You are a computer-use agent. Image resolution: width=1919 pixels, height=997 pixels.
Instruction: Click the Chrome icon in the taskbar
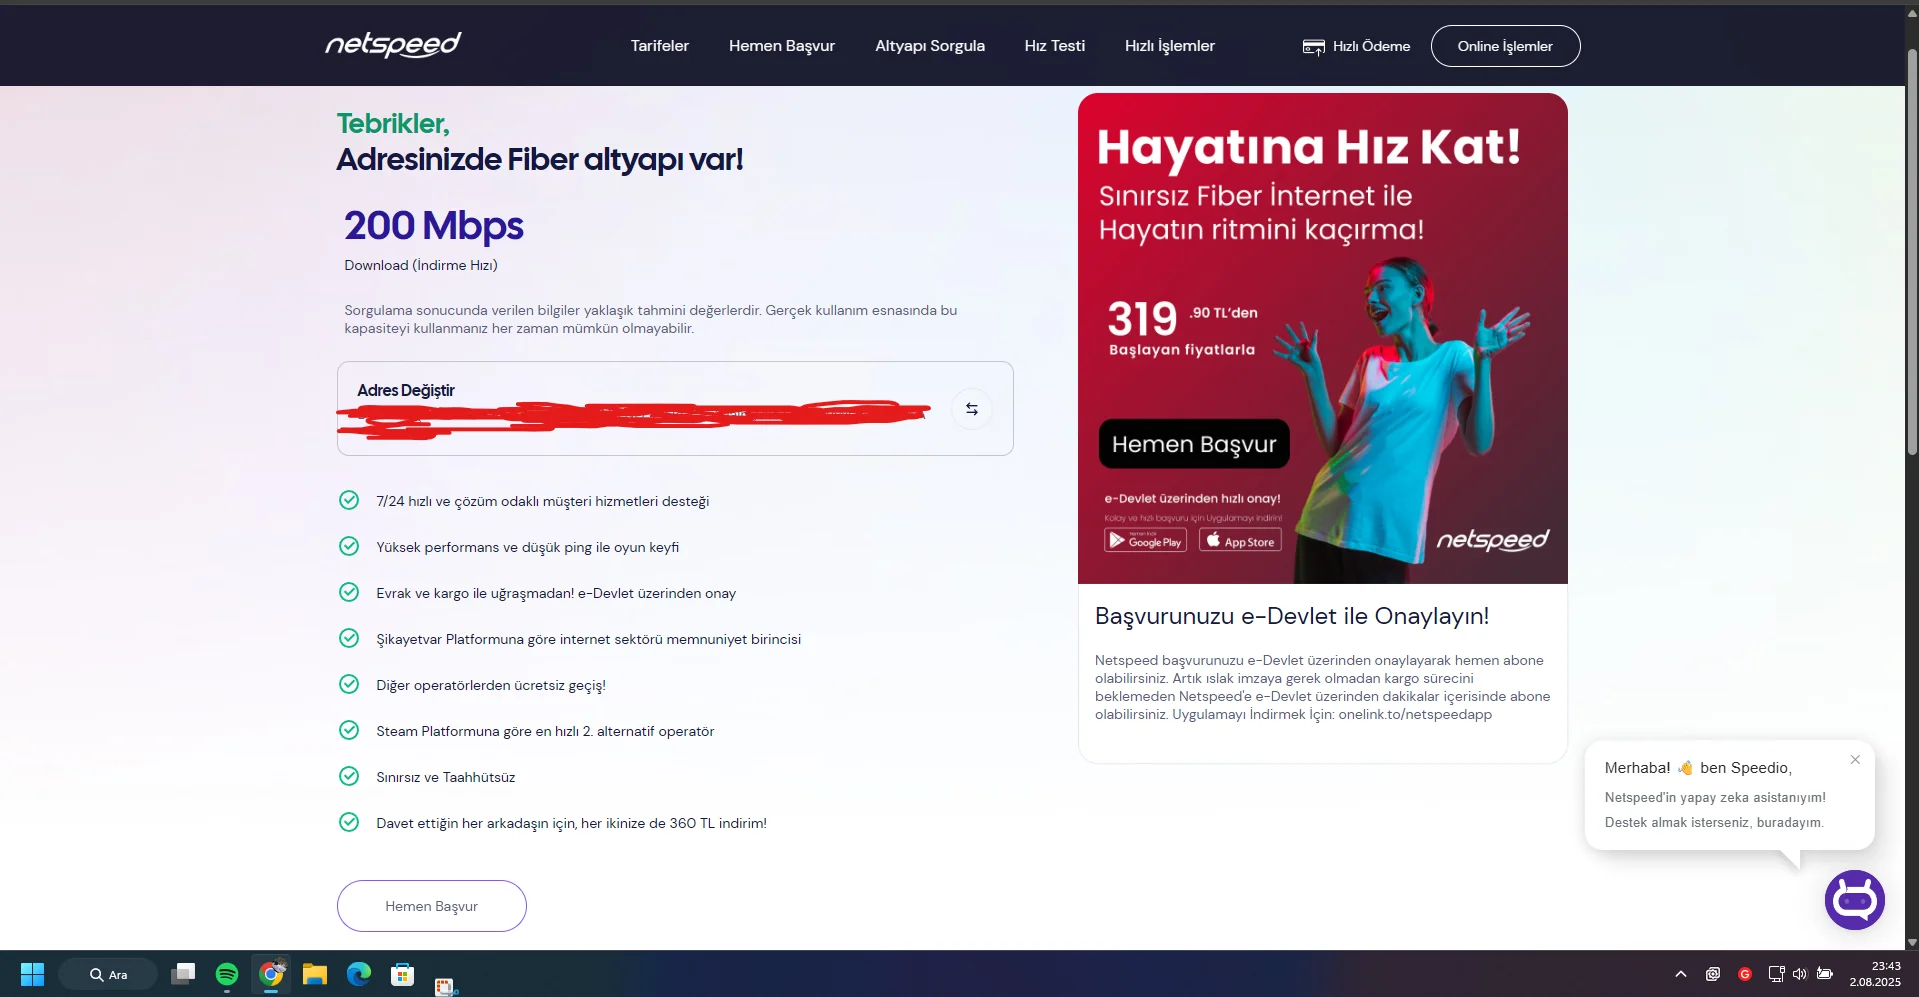pyautogui.click(x=271, y=974)
